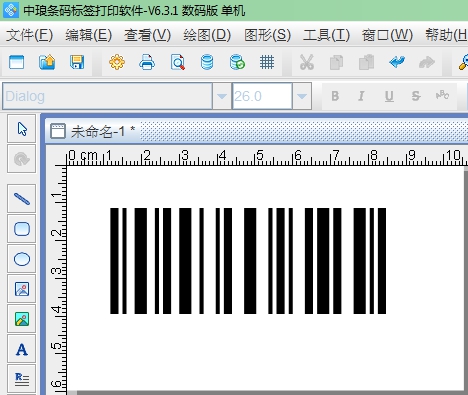Open the 窗口(W) menu

coord(387,35)
